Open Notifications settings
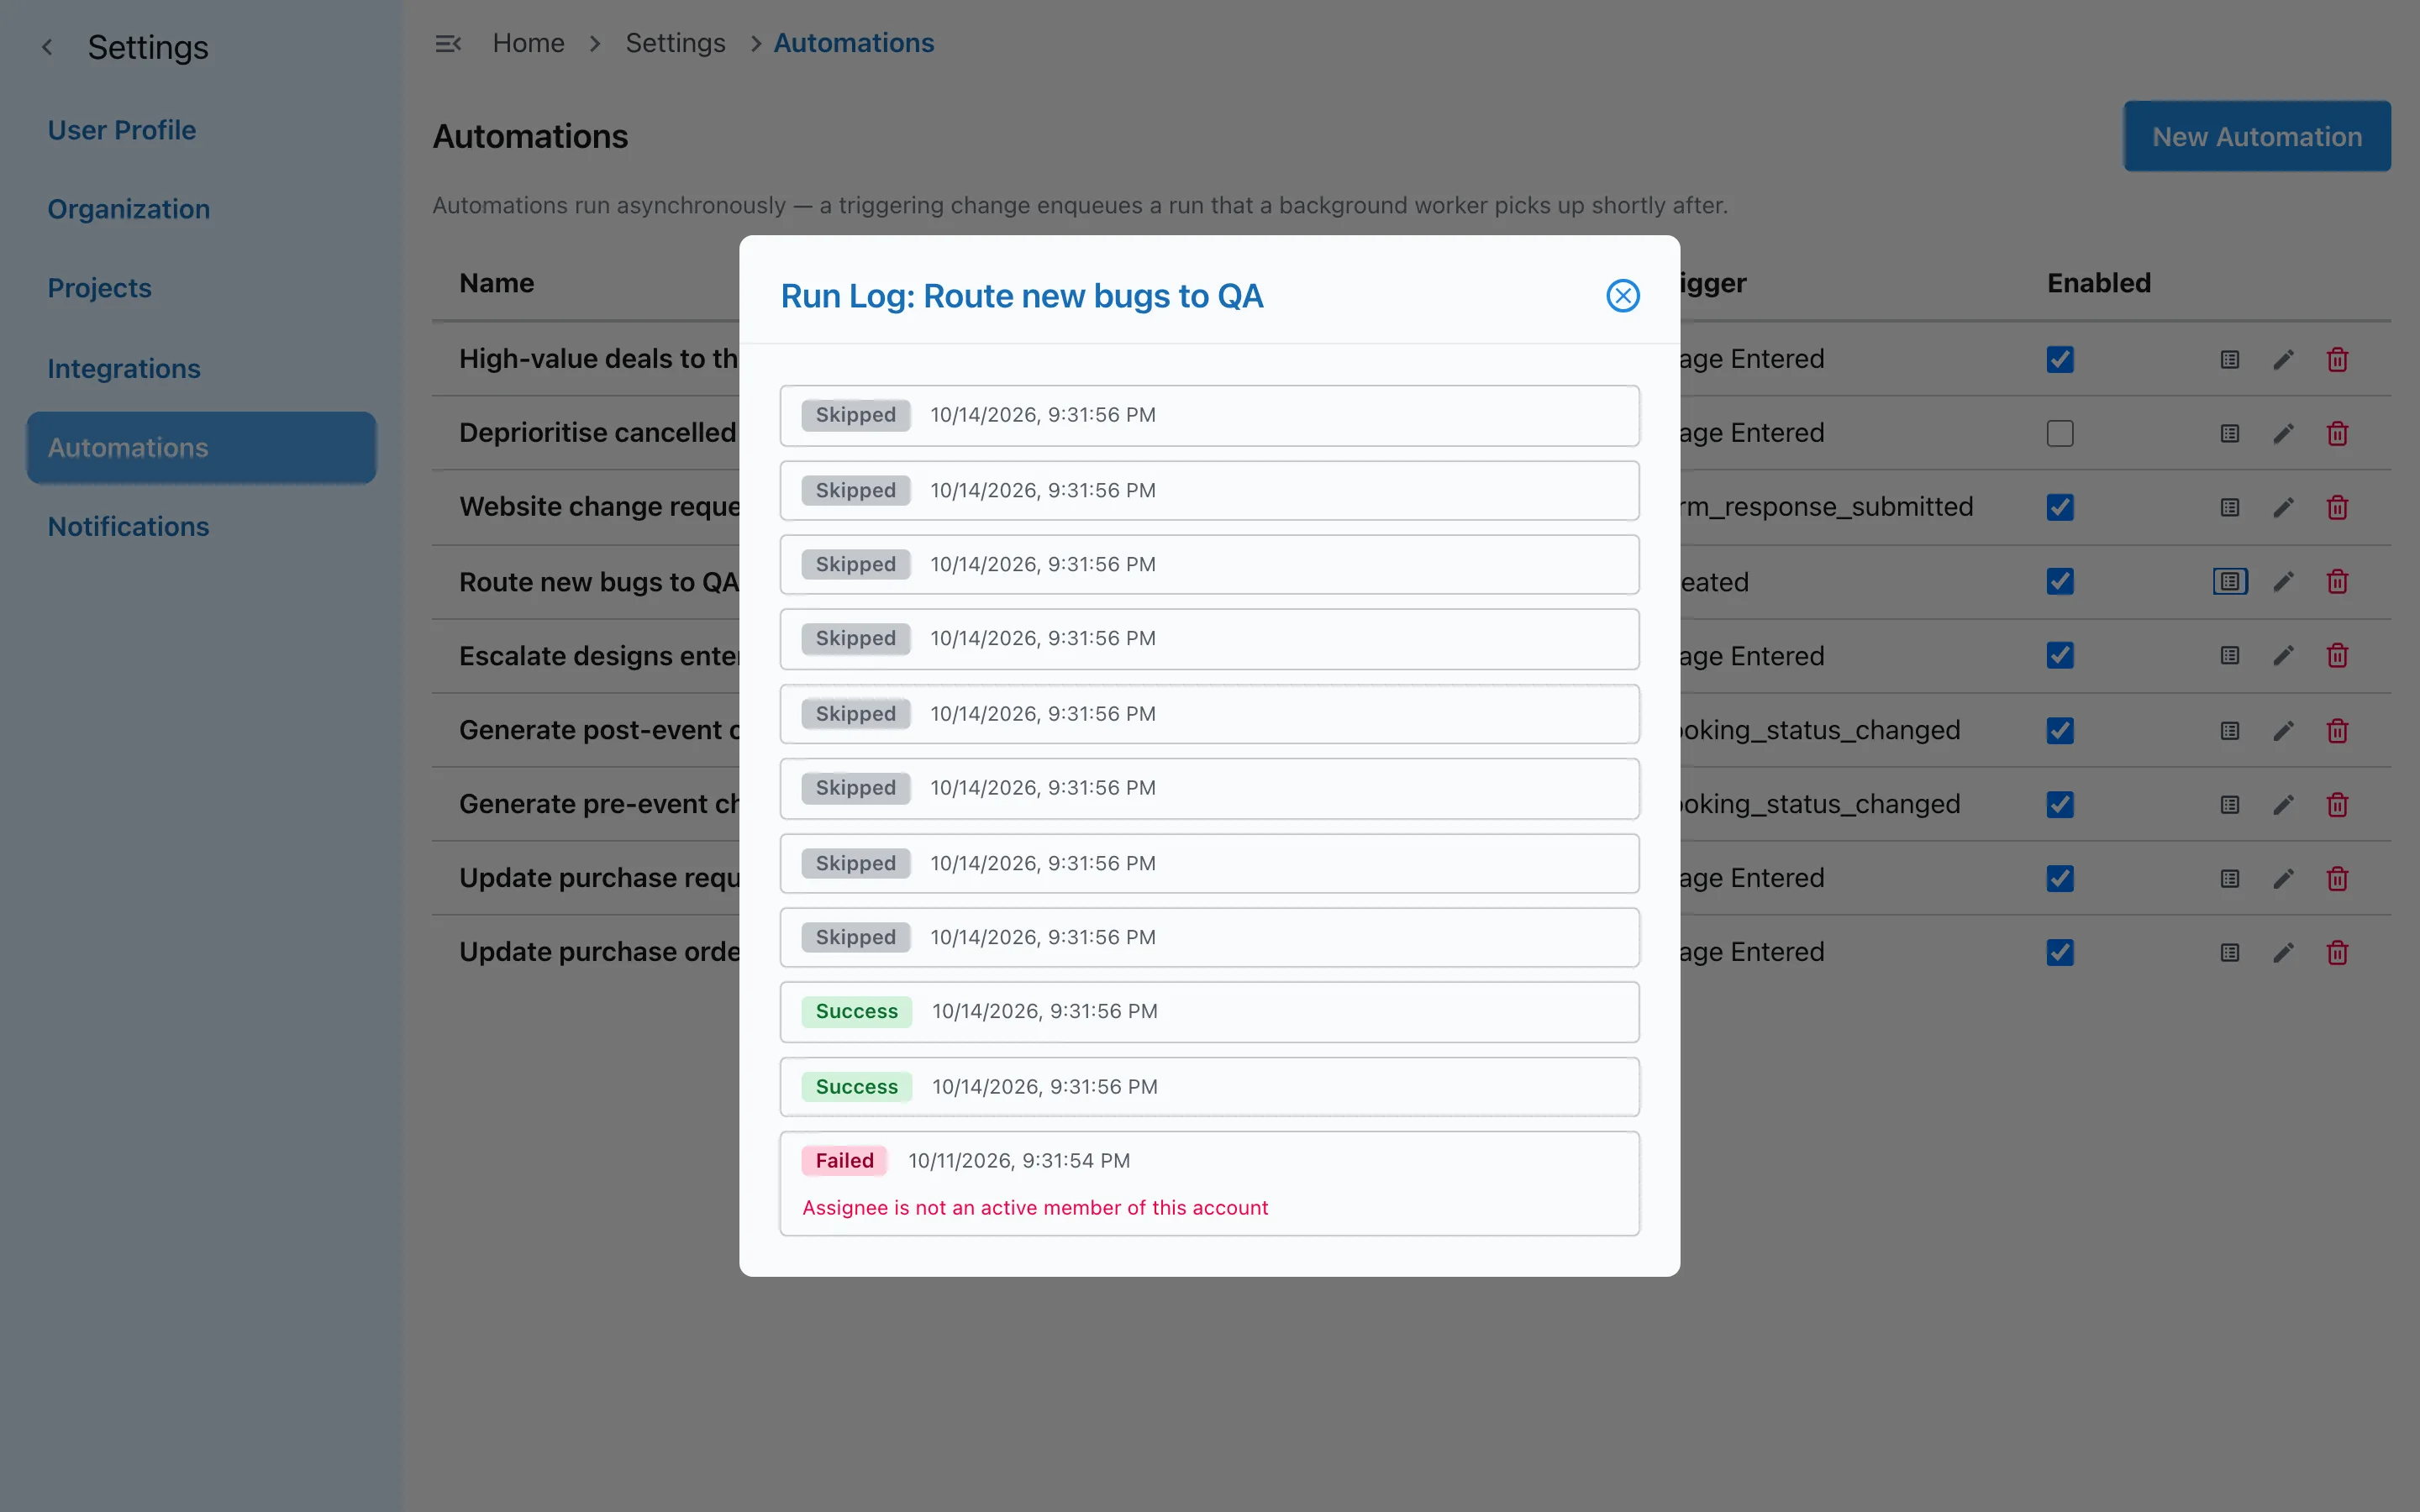 coord(129,526)
